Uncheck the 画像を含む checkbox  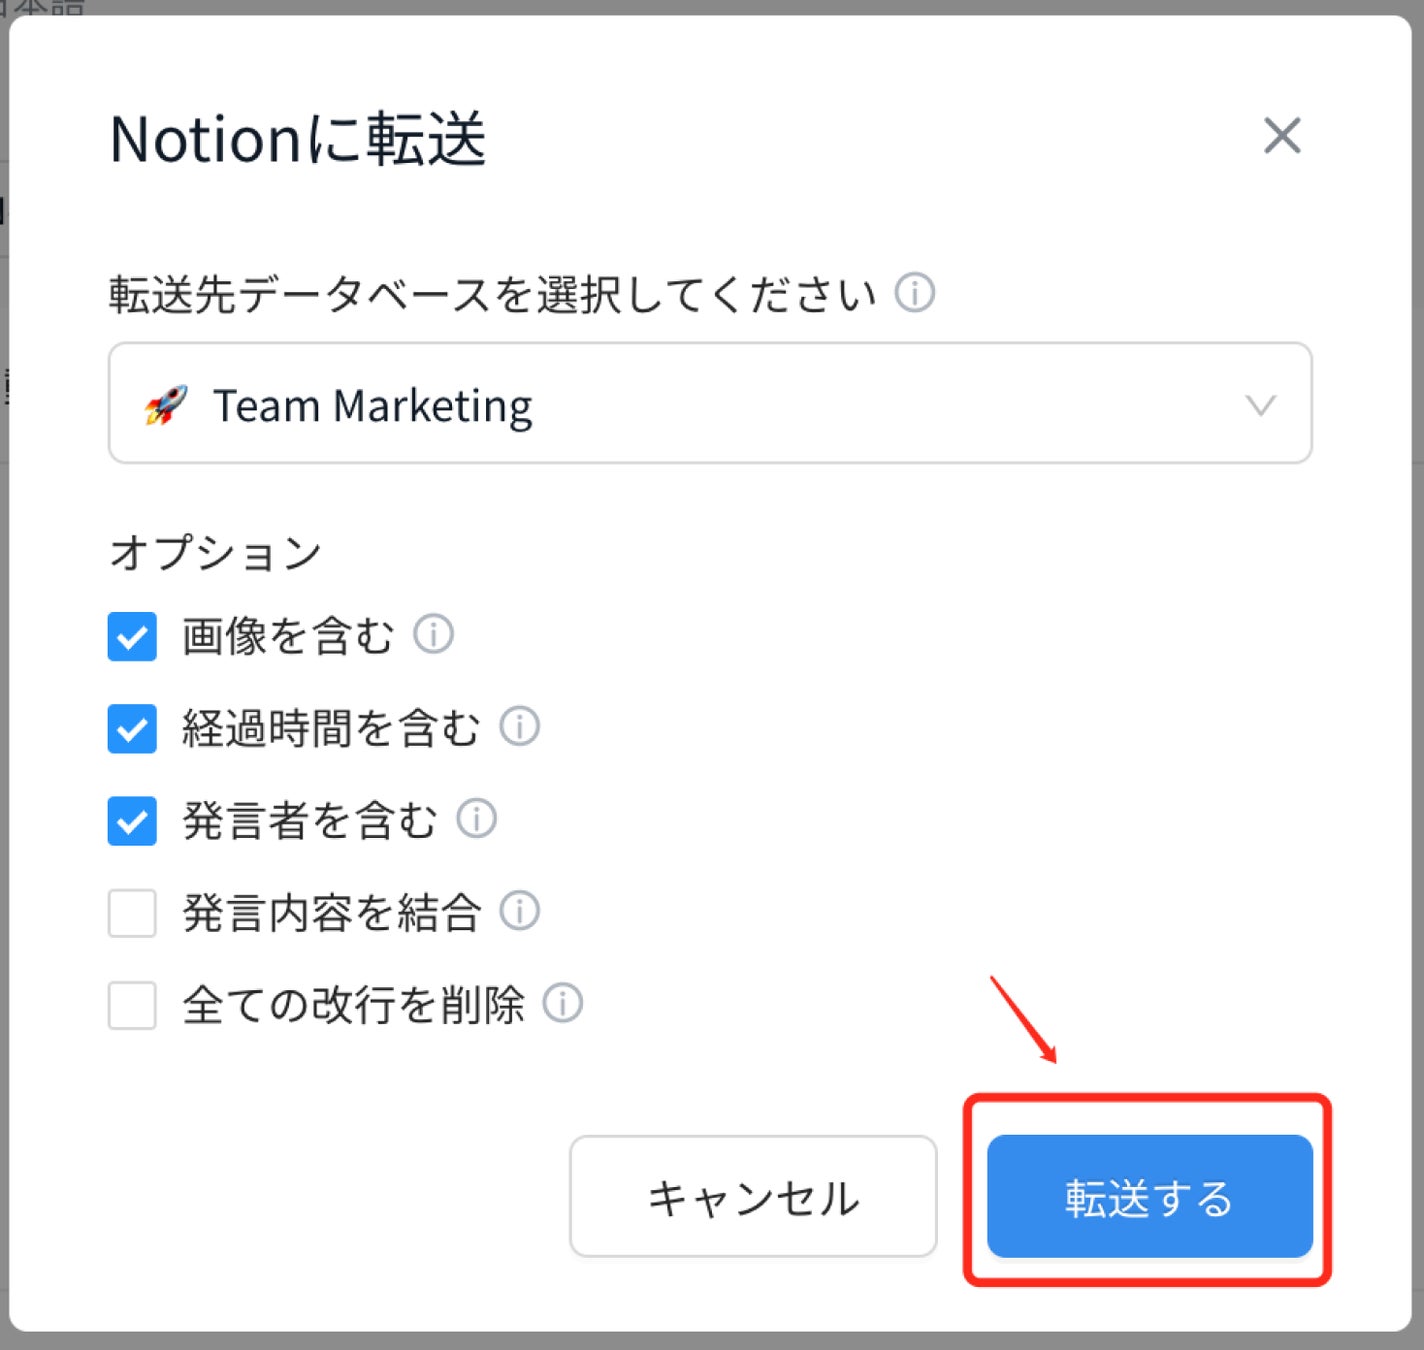pos(132,637)
